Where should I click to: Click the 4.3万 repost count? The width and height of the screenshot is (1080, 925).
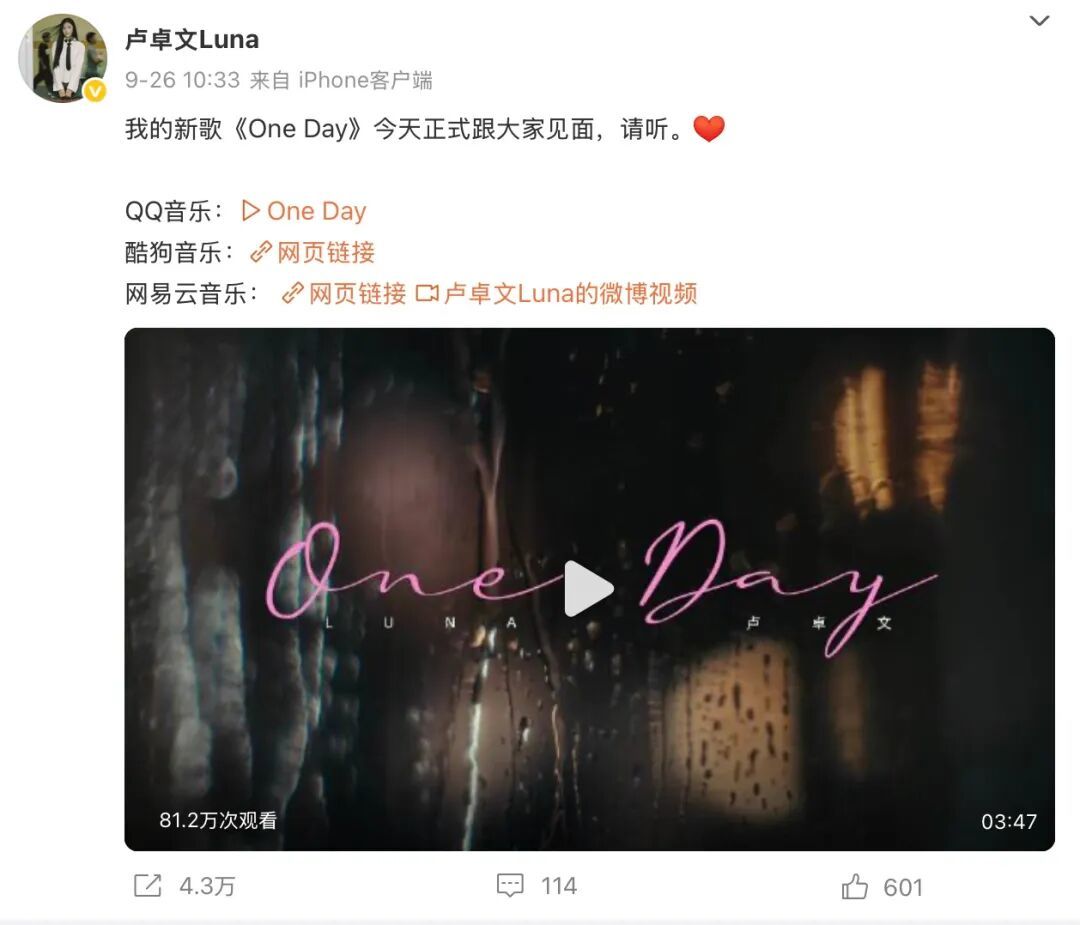click(x=207, y=886)
